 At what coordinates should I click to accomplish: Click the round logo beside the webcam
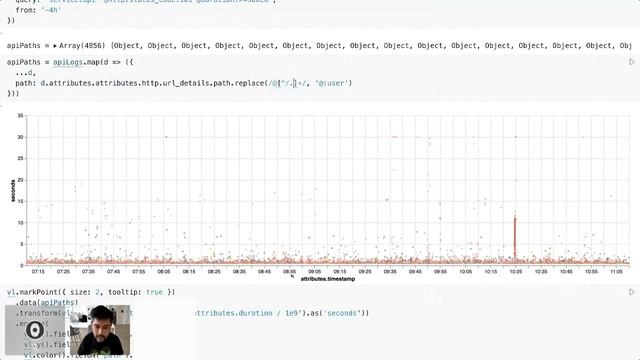pos(35,330)
